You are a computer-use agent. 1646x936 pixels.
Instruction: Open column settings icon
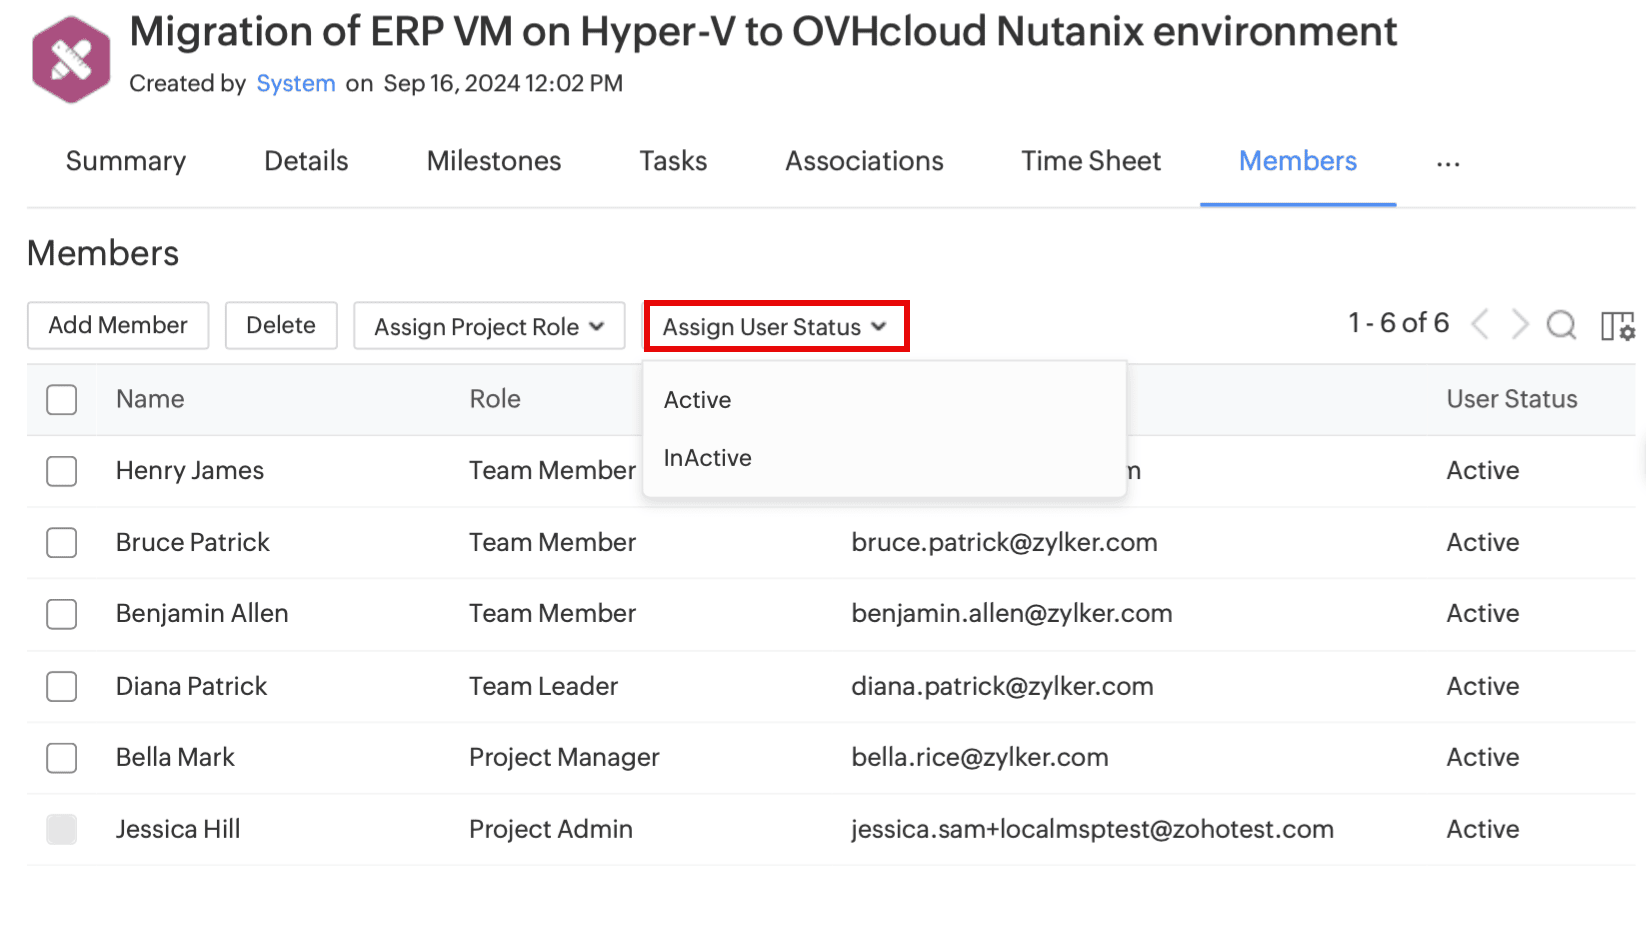pos(1617,326)
